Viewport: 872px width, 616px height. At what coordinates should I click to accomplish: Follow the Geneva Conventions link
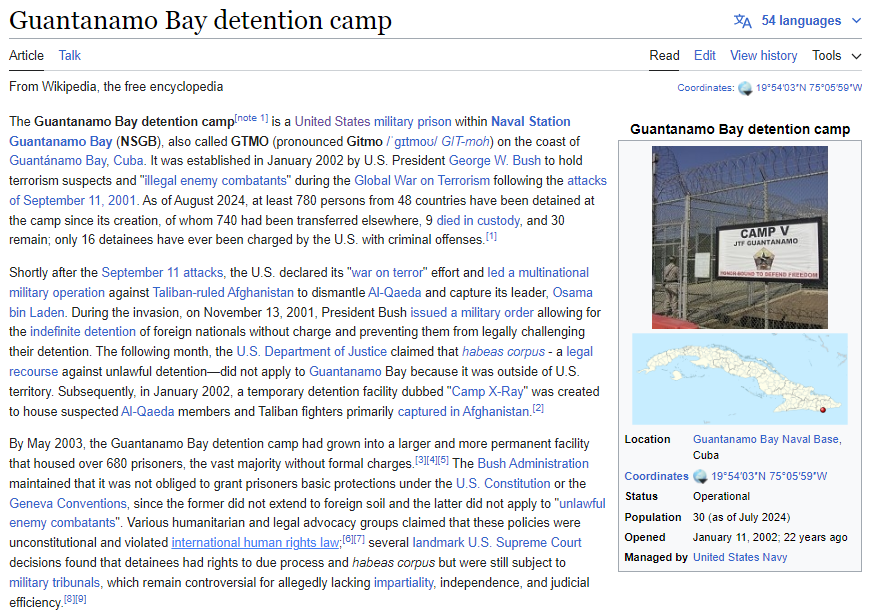[x=68, y=504]
